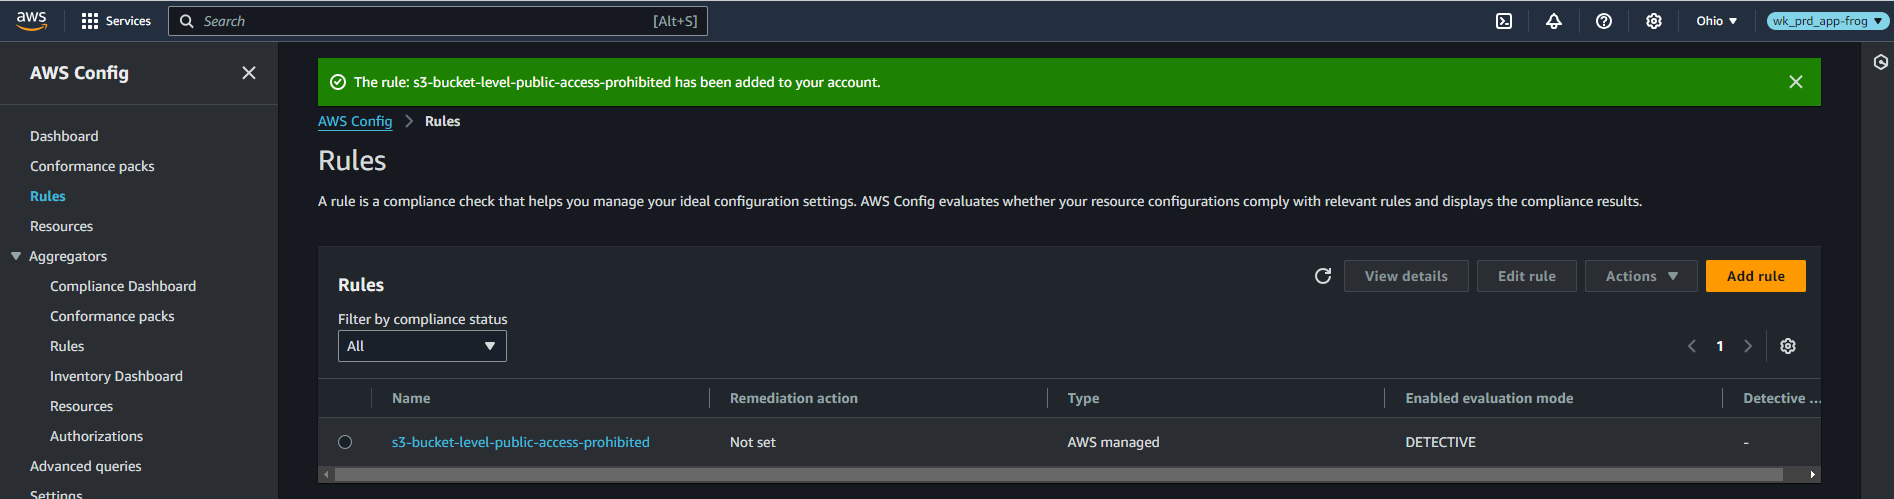Expand the Actions dropdown
The height and width of the screenshot is (499, 1894).
pyautogui.click(x=1640, y=276)
